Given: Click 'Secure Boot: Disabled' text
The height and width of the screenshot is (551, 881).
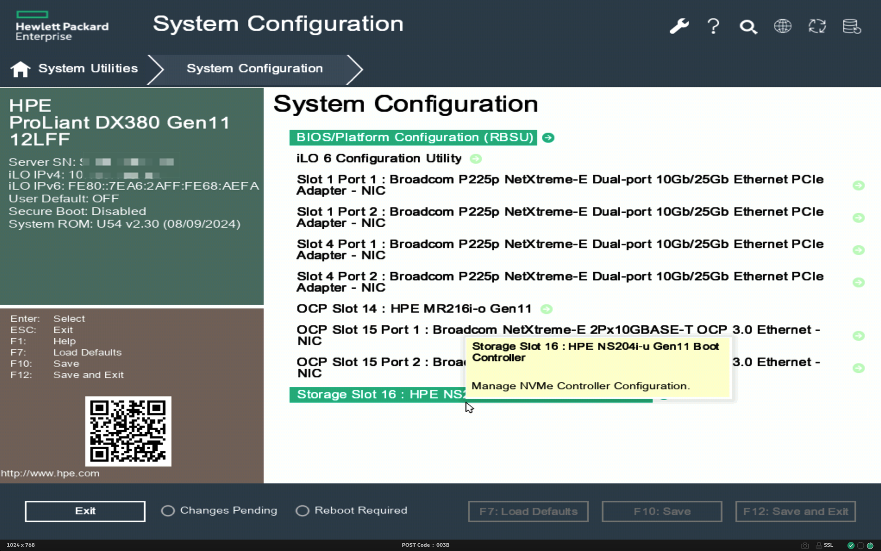Looking at the screenshot, I should [x=77, y=212].
